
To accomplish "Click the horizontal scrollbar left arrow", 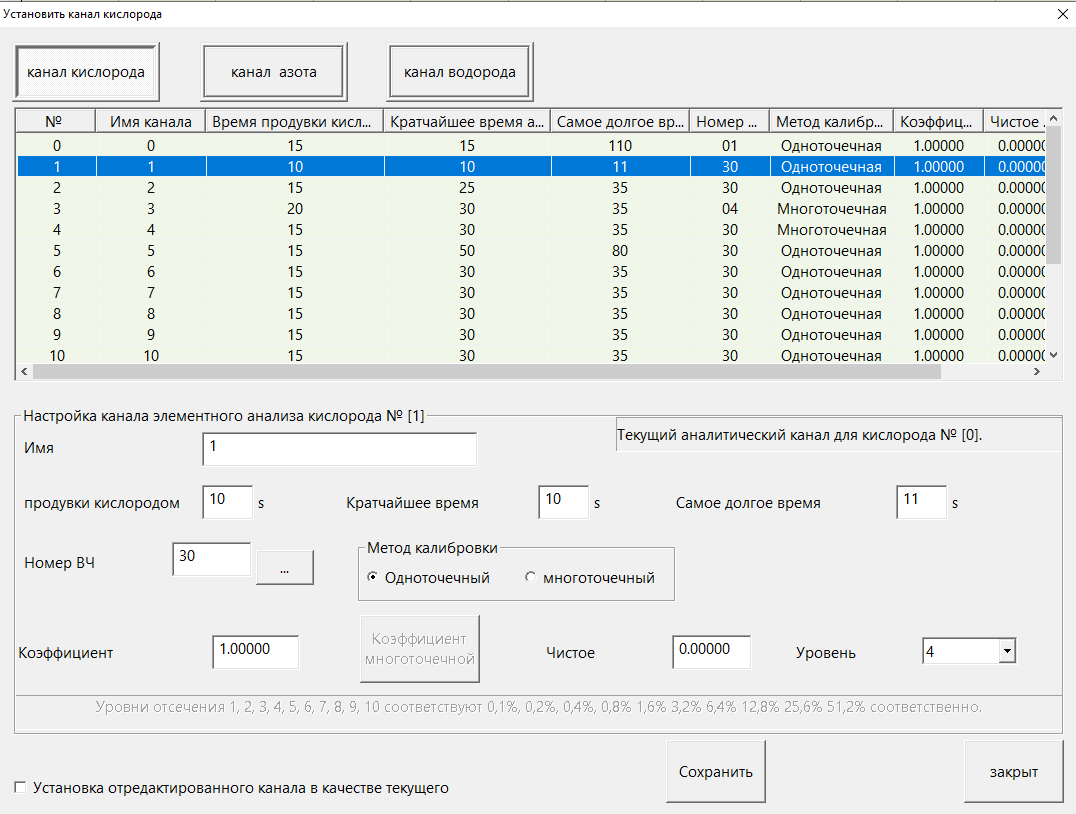I will [x=23, y=371].
